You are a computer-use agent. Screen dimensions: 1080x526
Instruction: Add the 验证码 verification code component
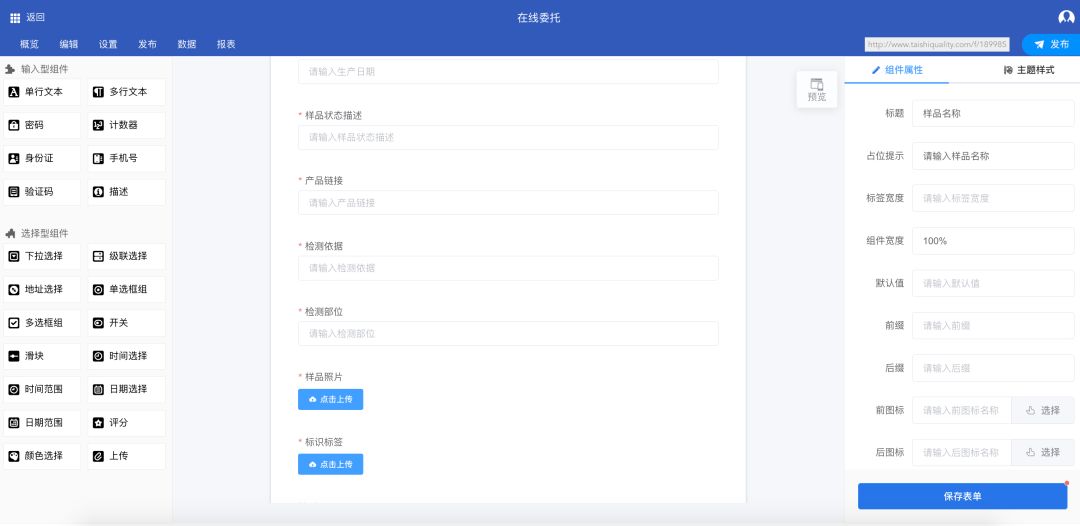point(42,192)
